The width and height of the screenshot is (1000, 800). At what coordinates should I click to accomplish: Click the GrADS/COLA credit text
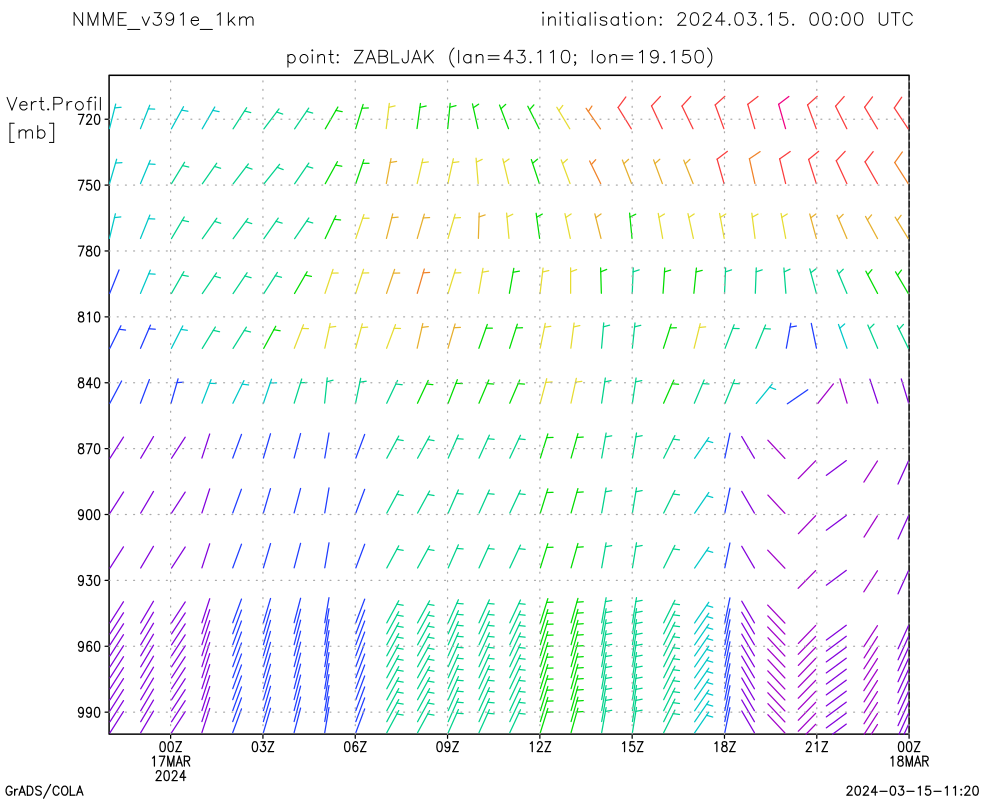coord(44,791)
